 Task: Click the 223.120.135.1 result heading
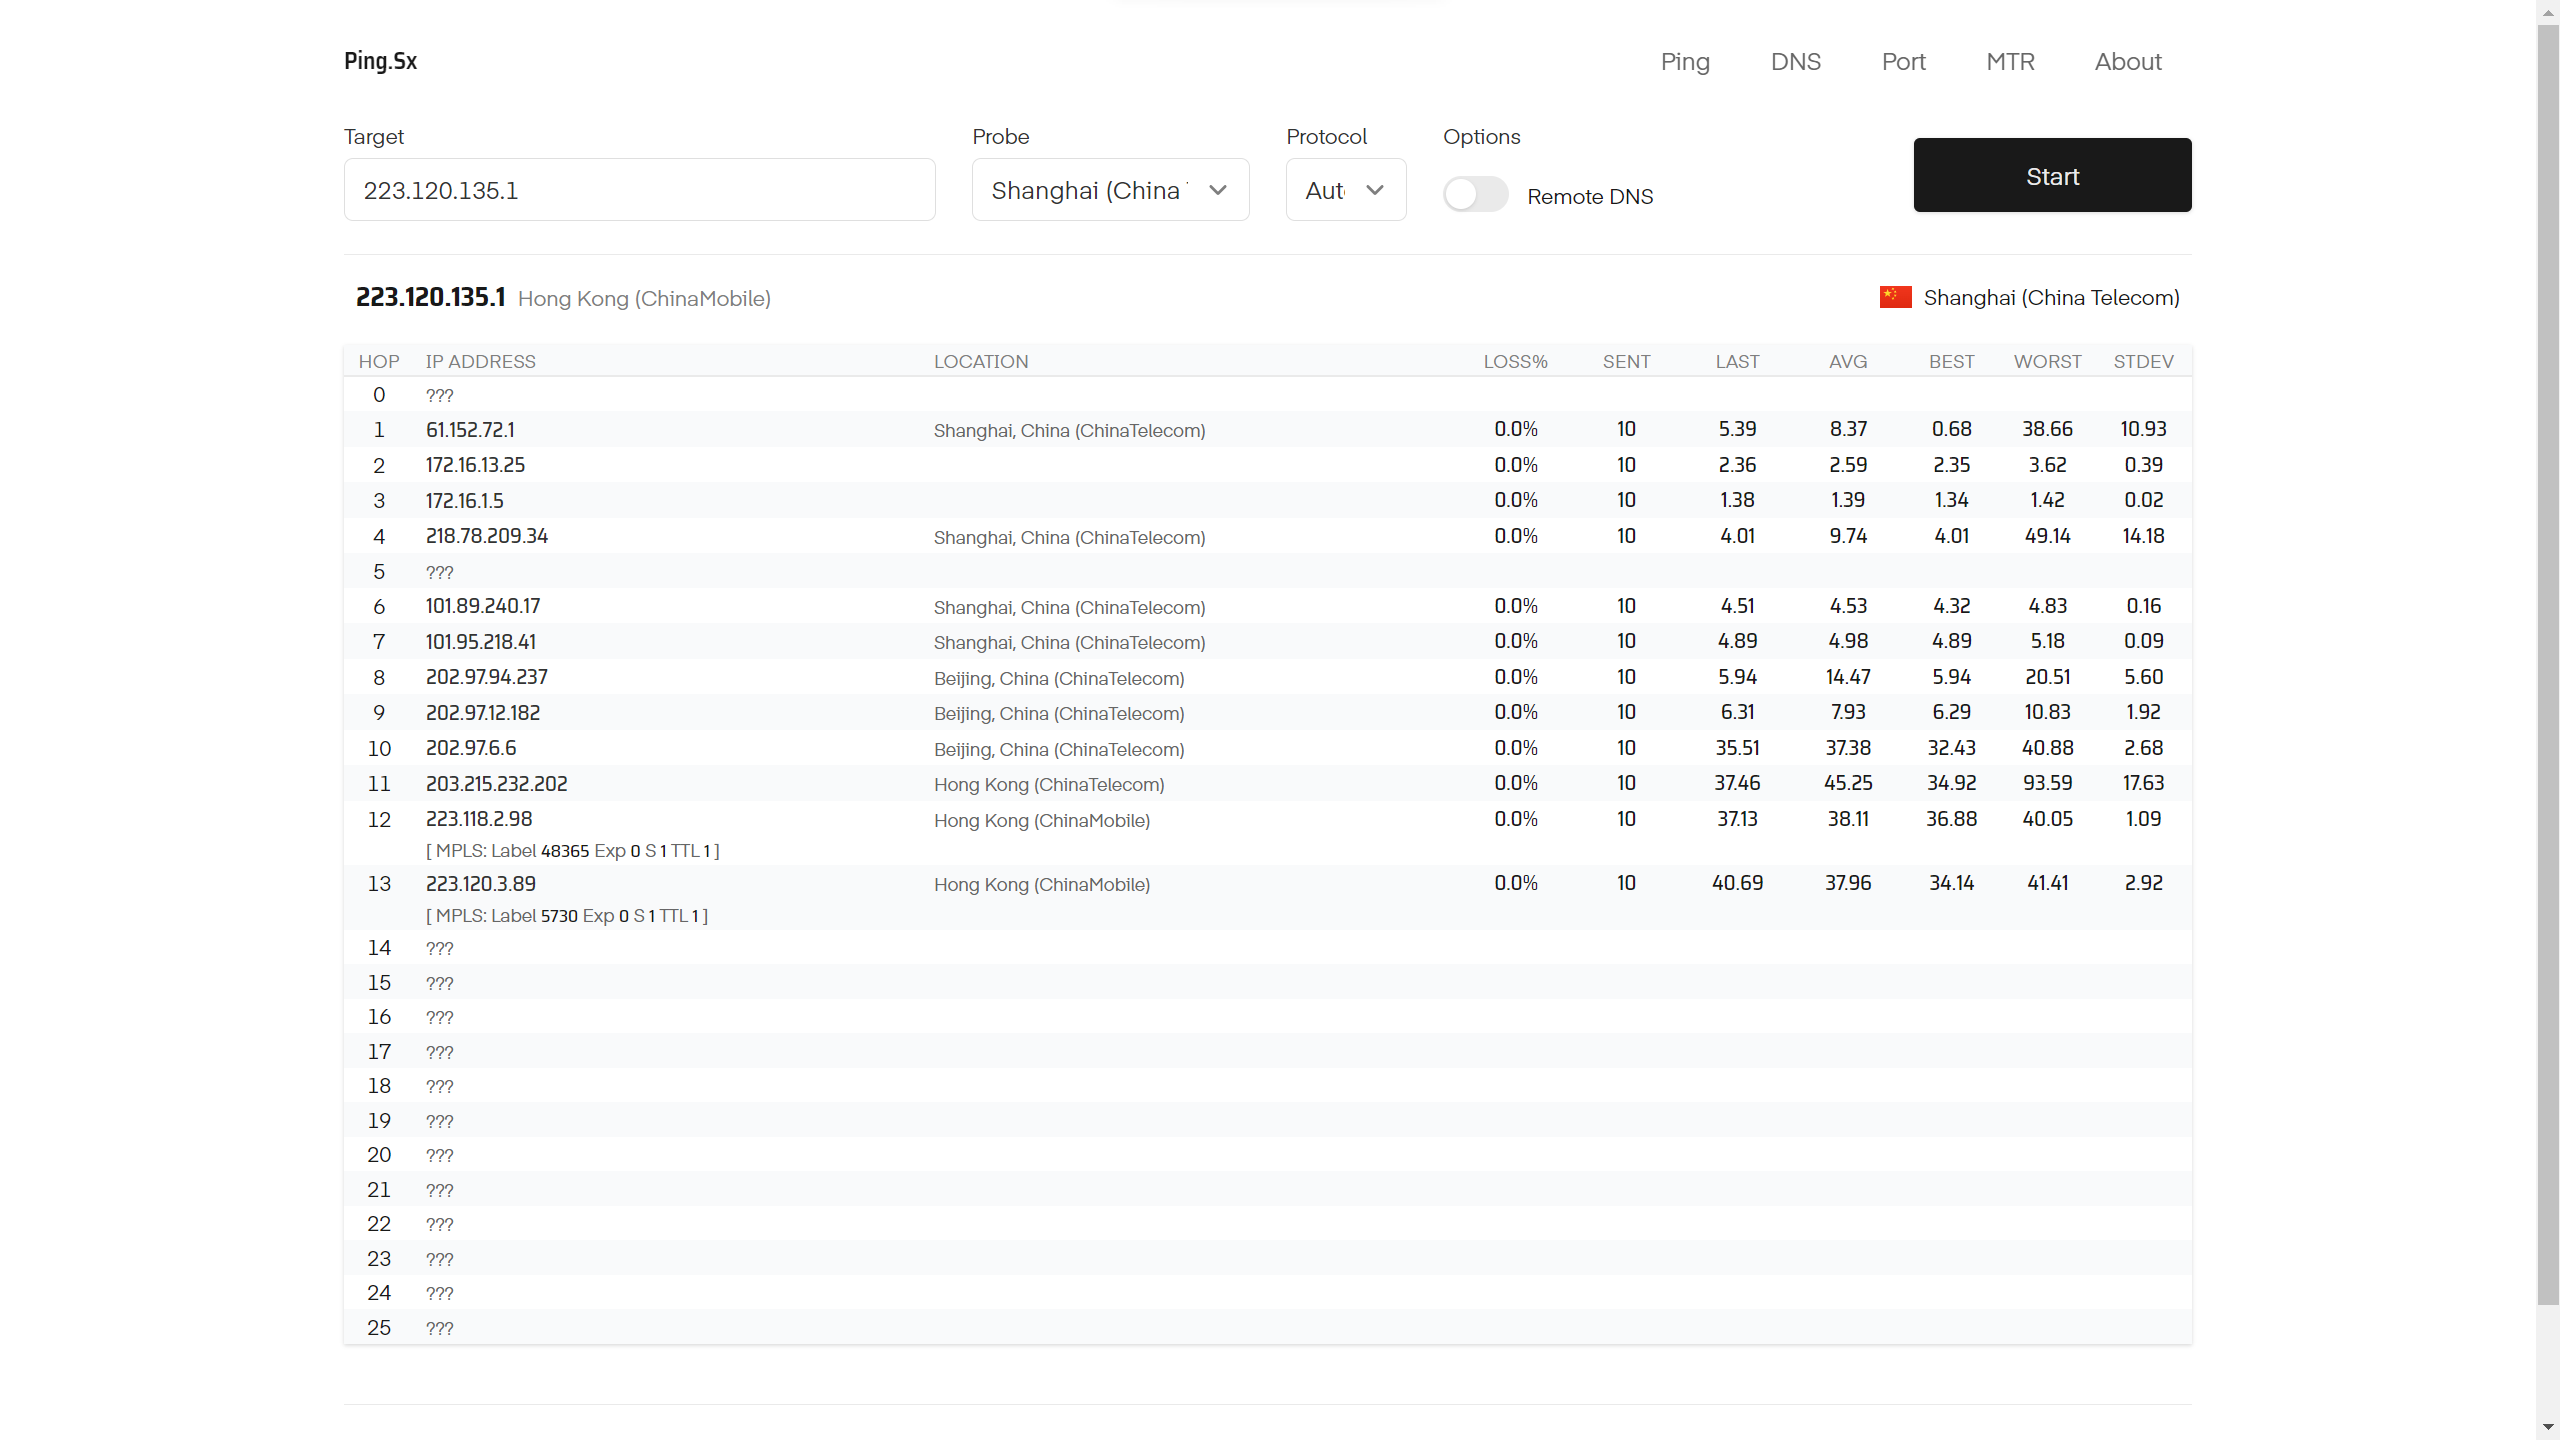coord(430,298)
